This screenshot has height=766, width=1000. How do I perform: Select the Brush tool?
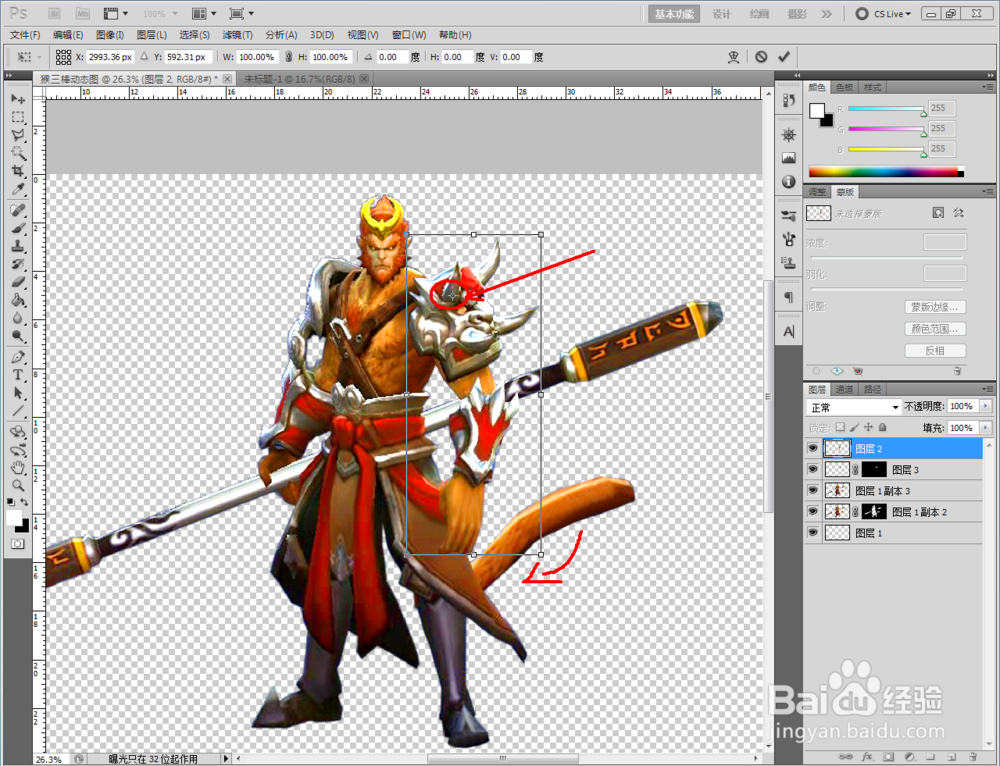[18, 228]
